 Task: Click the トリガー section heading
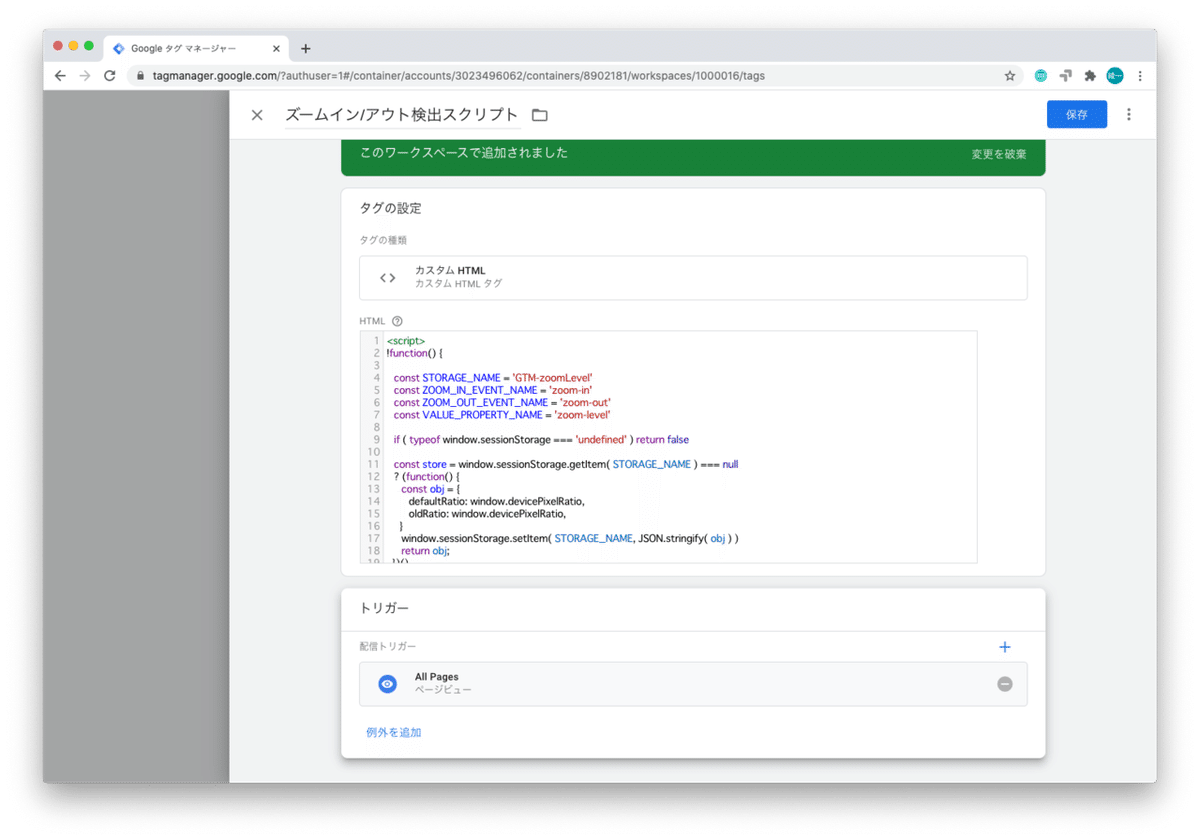coord(384,608)
